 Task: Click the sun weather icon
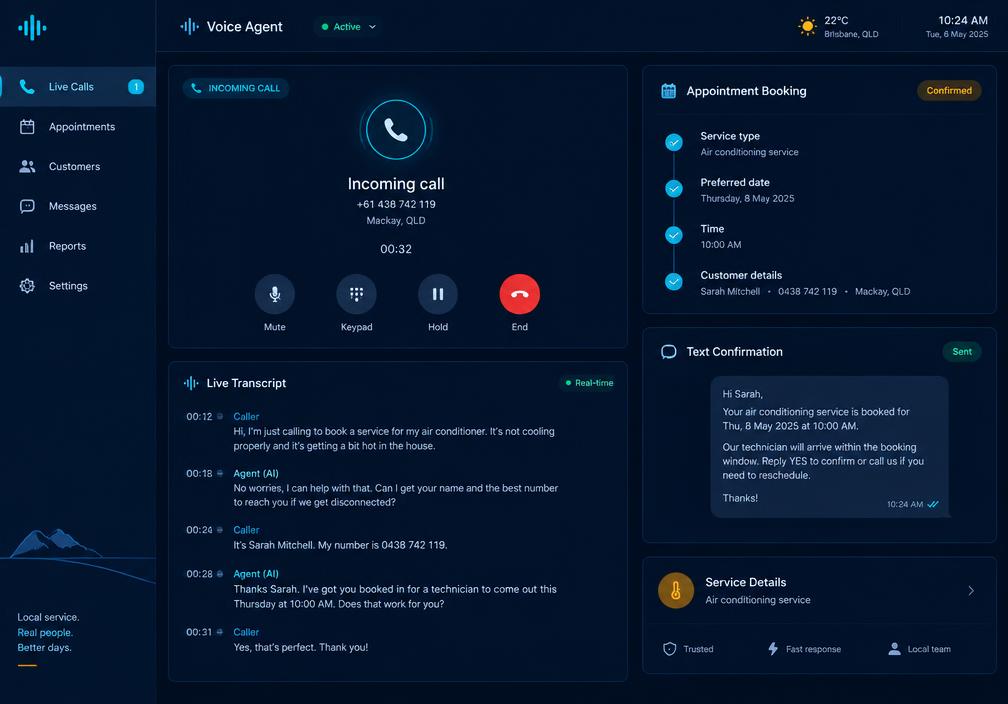click(807, 26)
